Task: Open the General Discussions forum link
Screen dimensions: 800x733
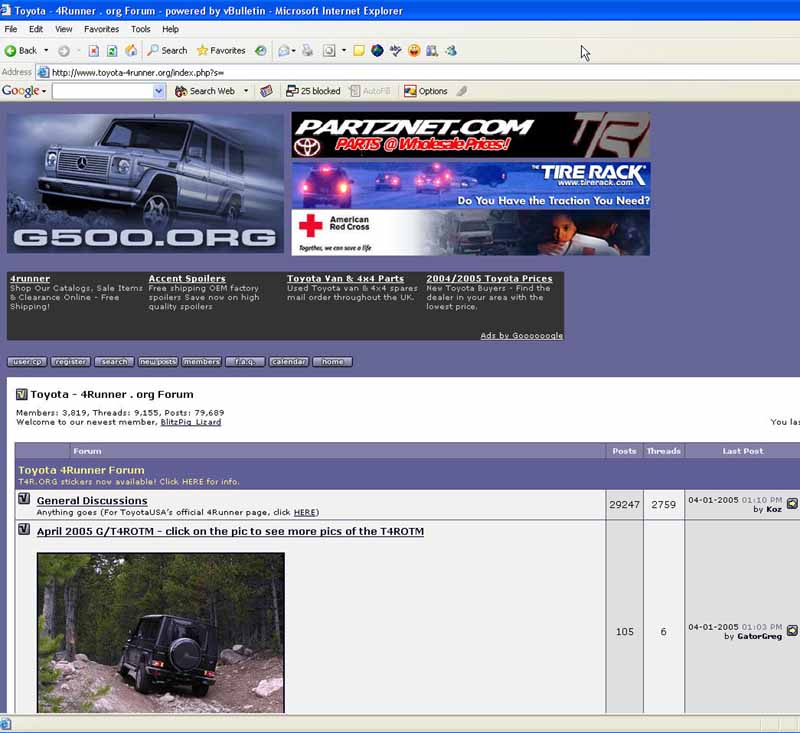Action: (92, 501)
